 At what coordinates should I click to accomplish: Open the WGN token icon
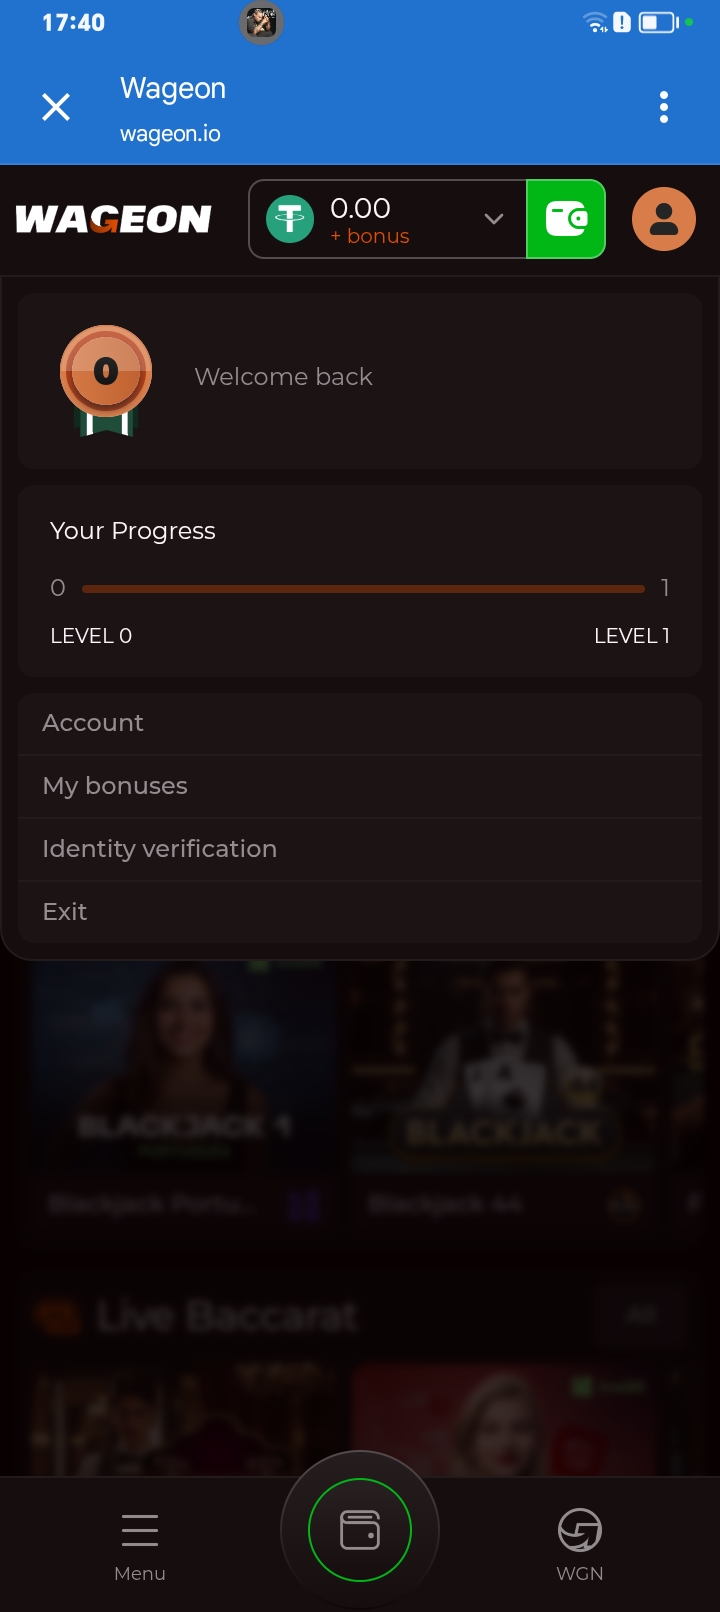coord(580,1530)
